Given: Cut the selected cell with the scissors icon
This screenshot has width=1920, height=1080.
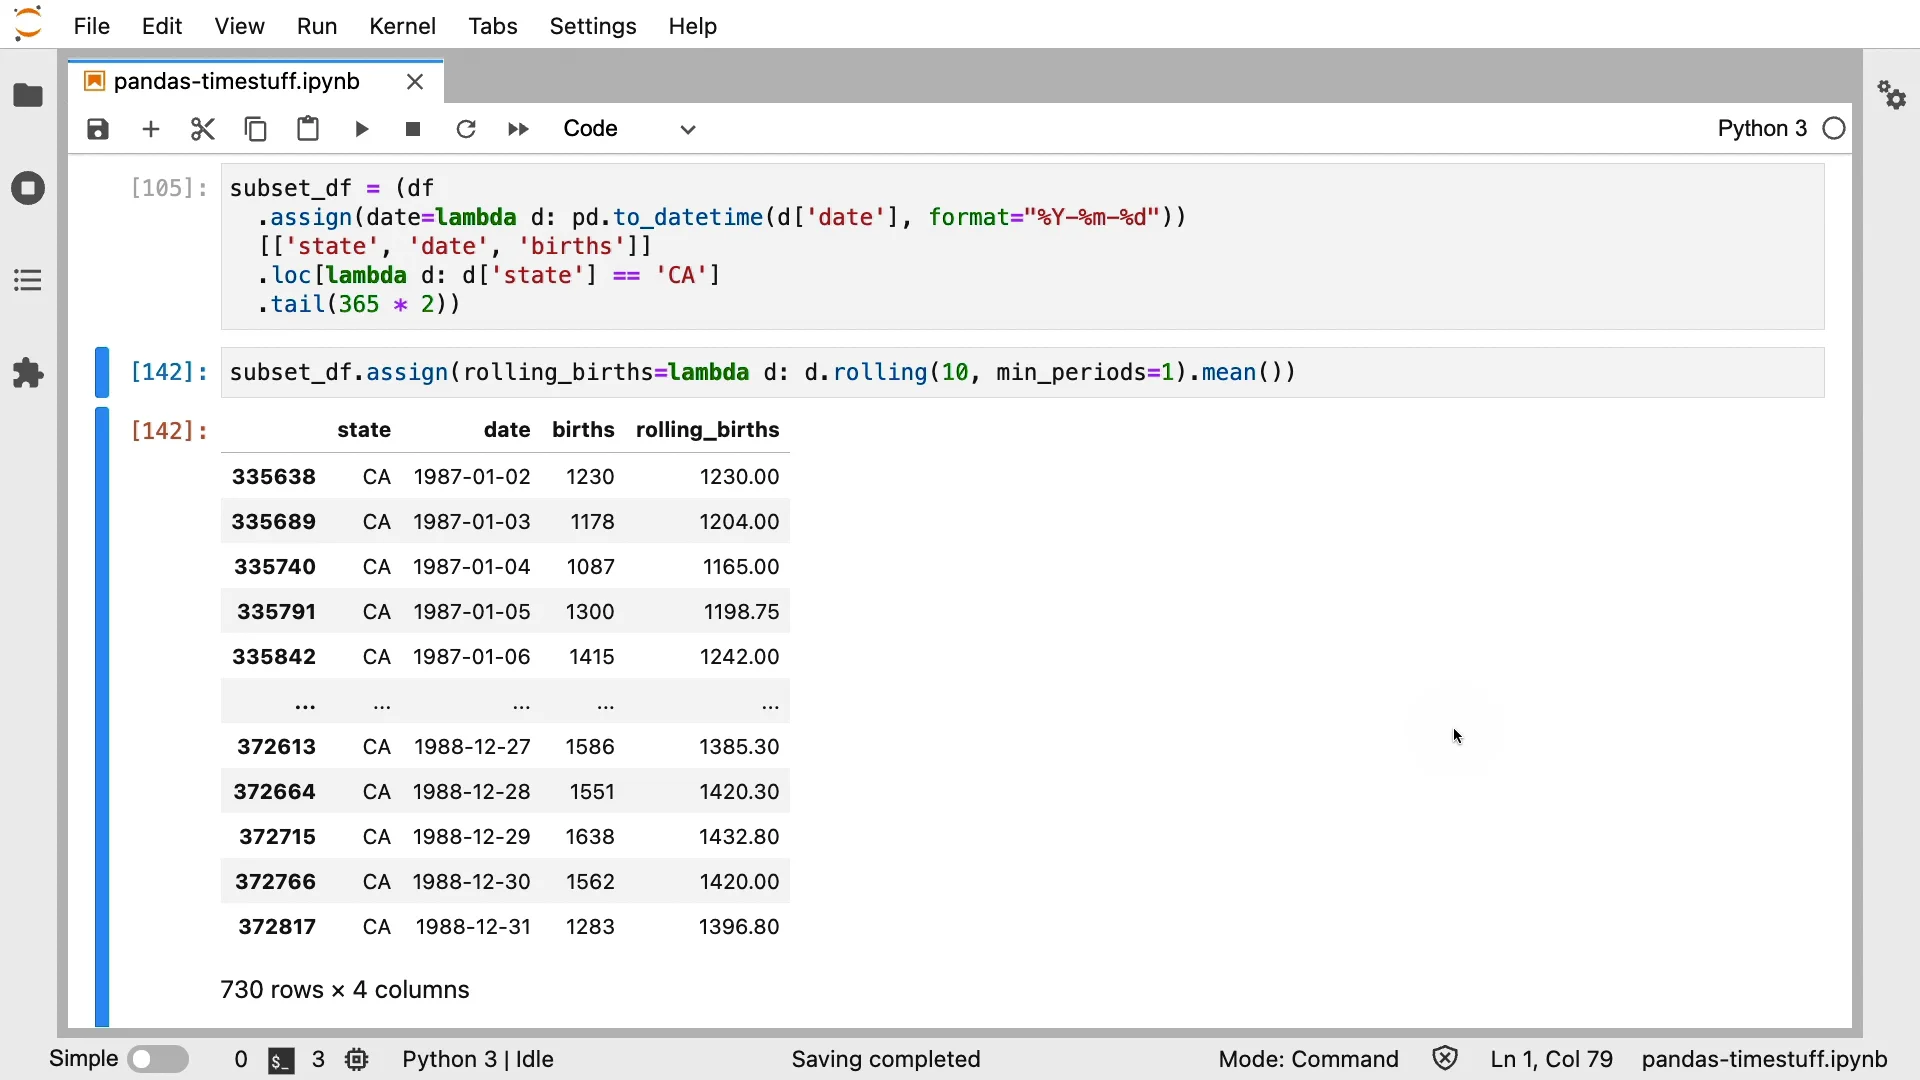Looking at the screenshot, I should point(203,129).
